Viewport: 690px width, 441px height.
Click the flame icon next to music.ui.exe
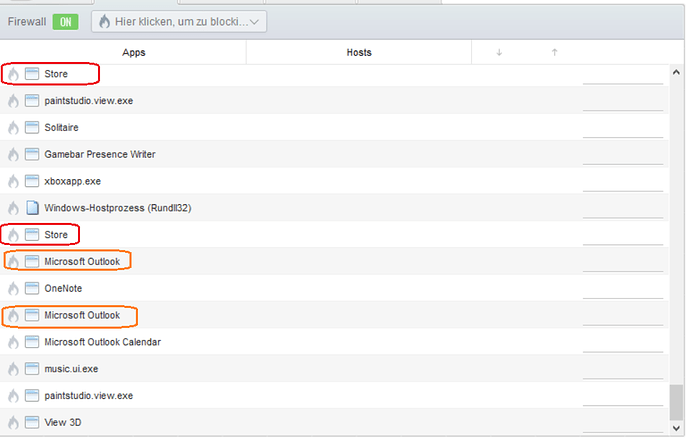pos(13,369)
